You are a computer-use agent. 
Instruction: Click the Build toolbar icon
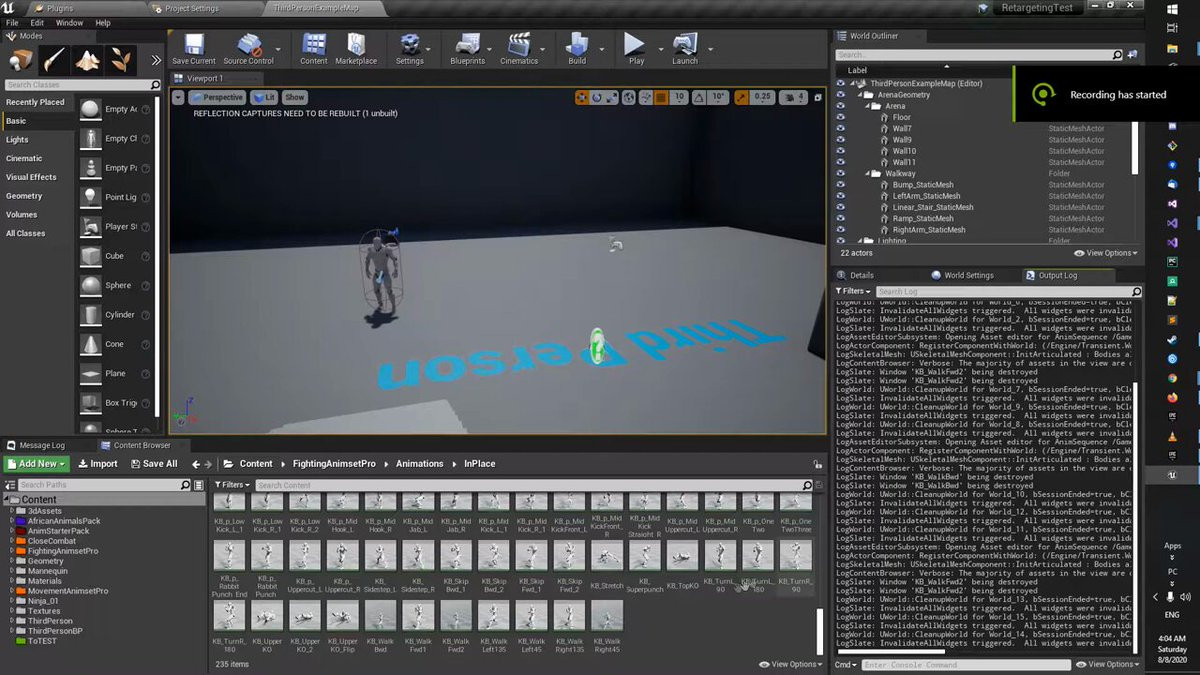pos(577,47)
